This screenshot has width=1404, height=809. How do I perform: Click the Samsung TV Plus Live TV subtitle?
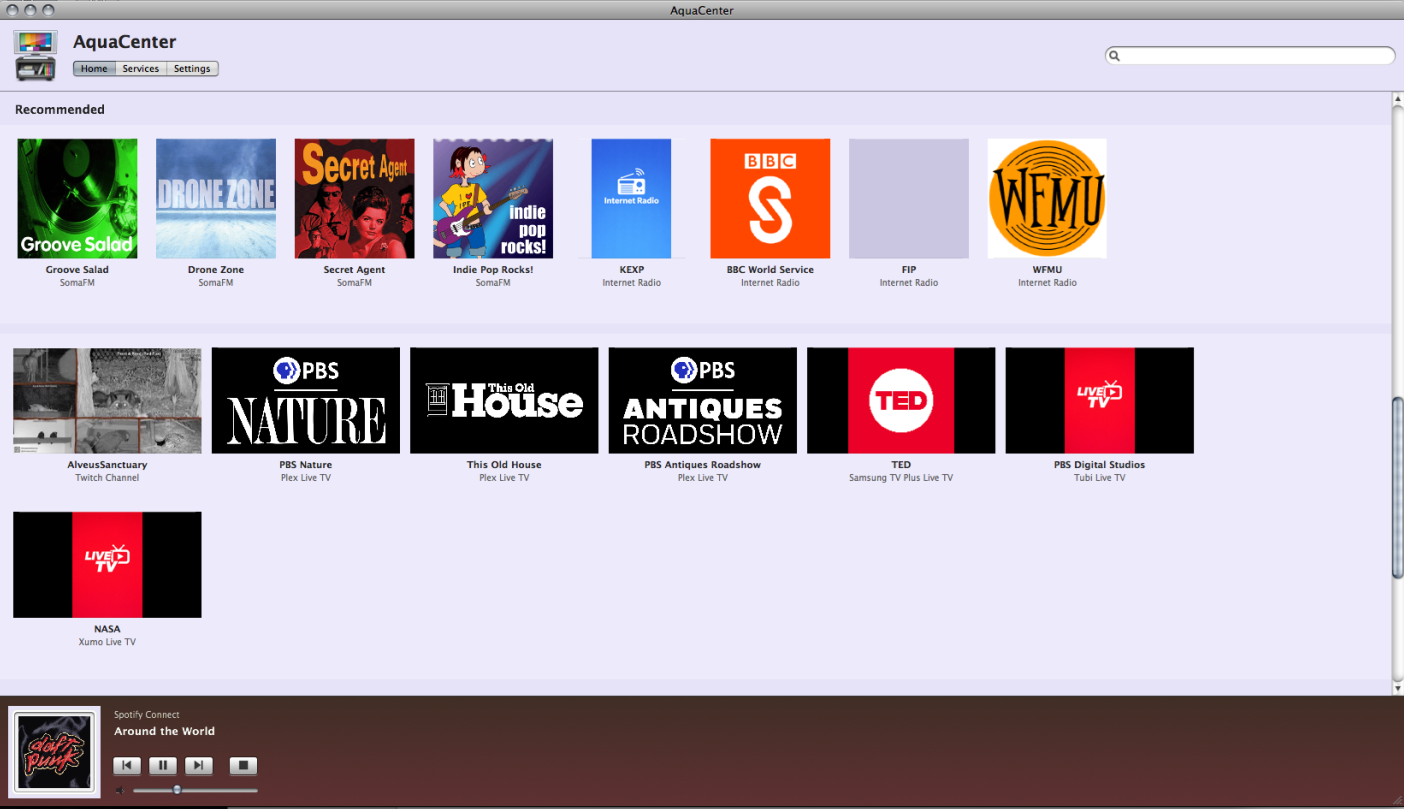[901, 478]
